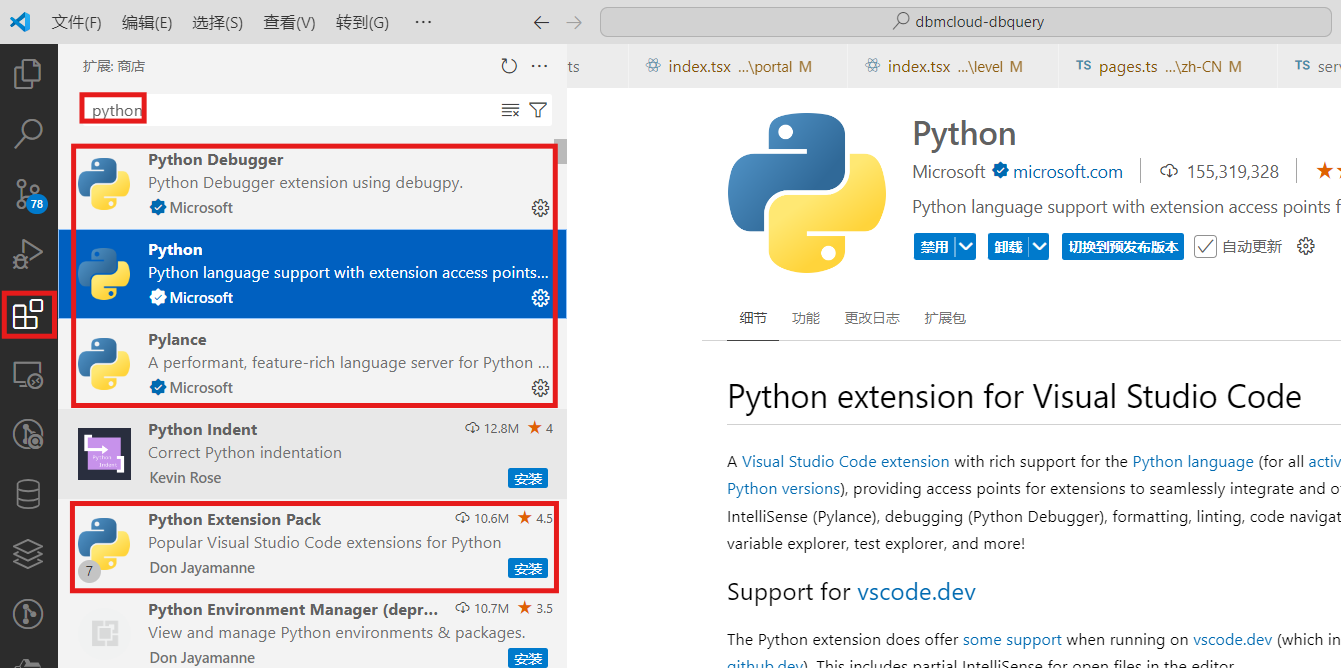Open the git inspect icon with magnifier

[28, 434]
